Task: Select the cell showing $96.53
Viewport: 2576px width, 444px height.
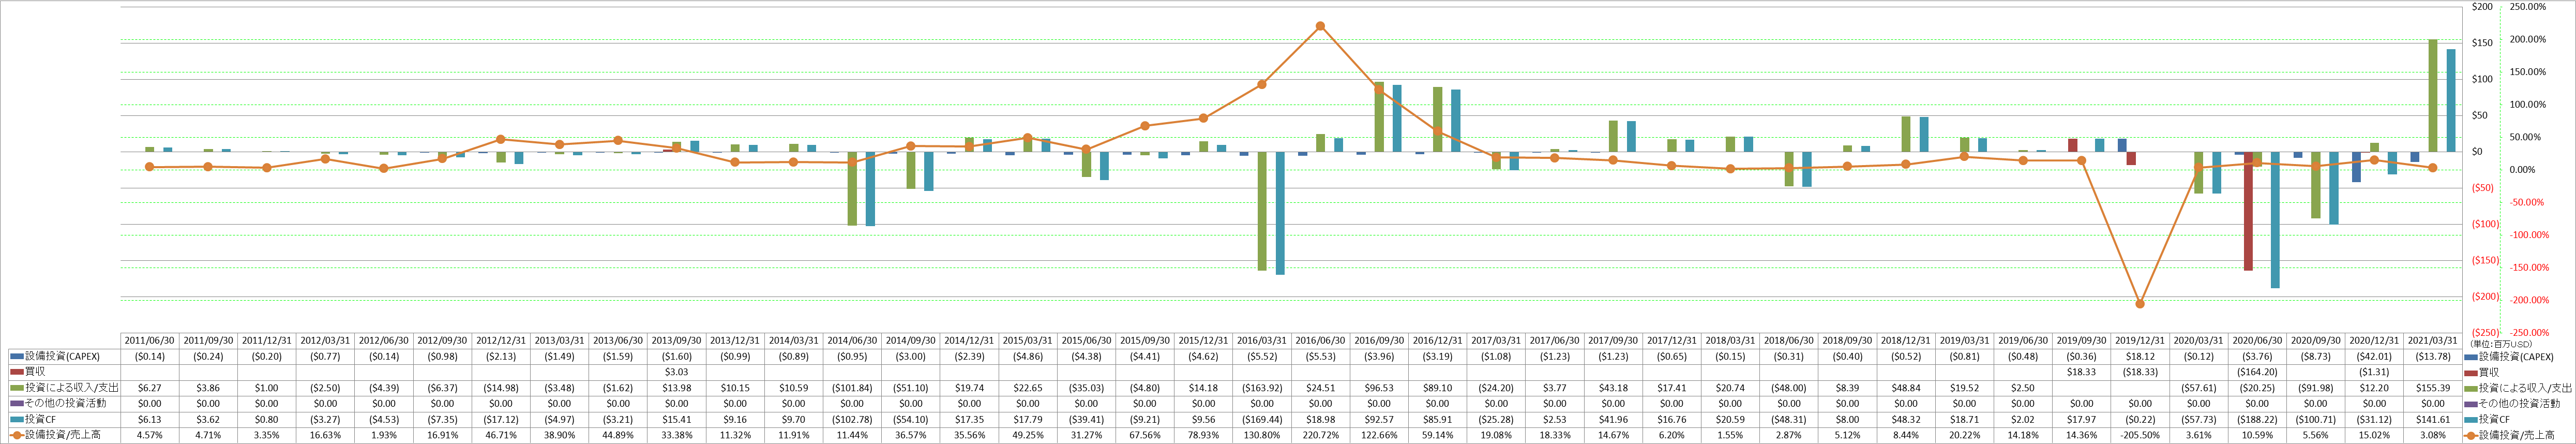Action: pyautogui.click(x=1379, y=388)
